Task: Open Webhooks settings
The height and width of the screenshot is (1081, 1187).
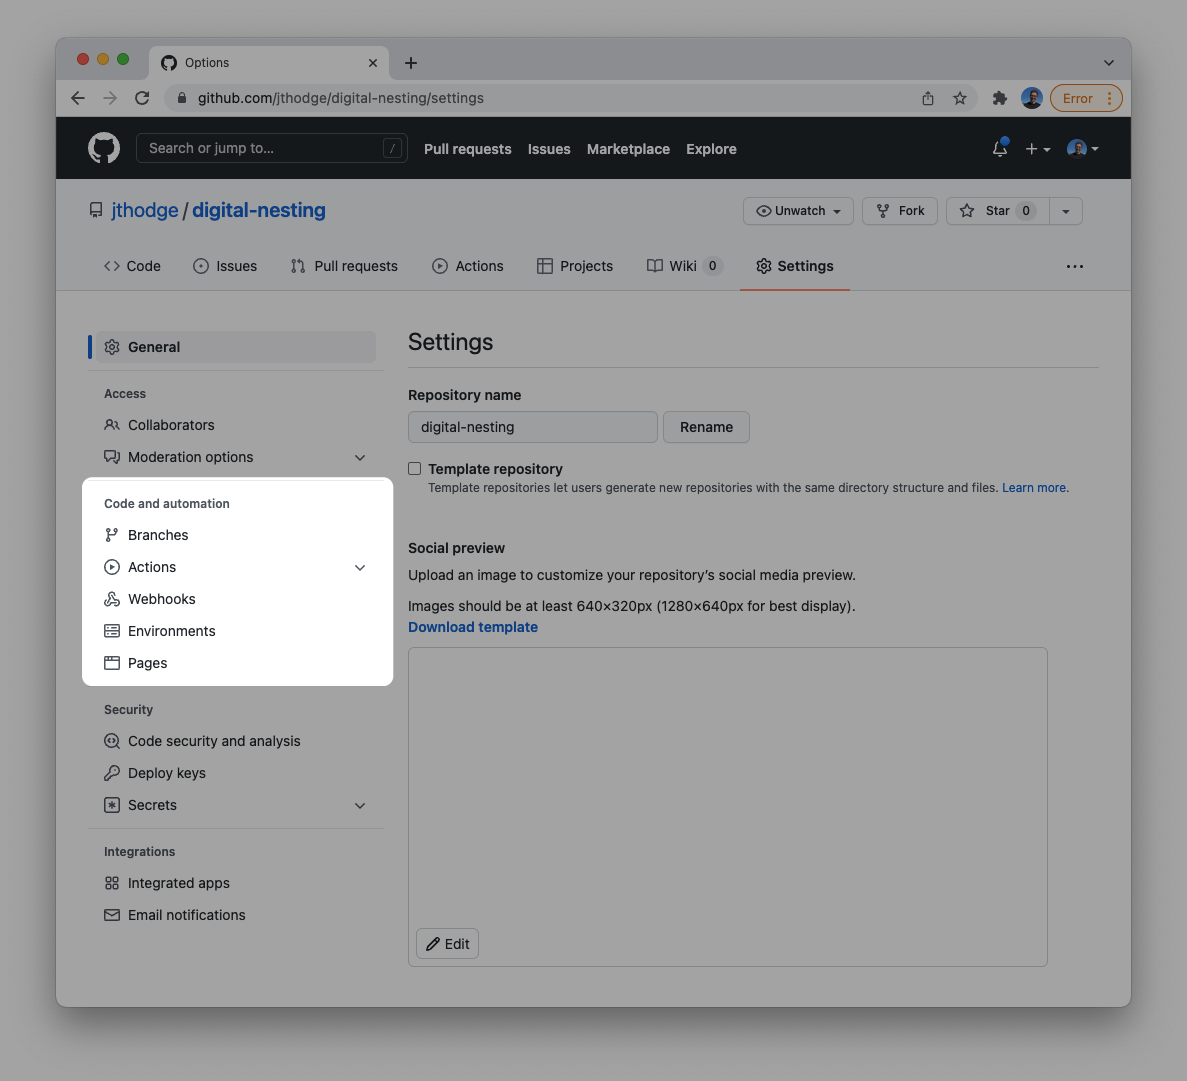Action: pyautogui.click(x=236, y=600)
